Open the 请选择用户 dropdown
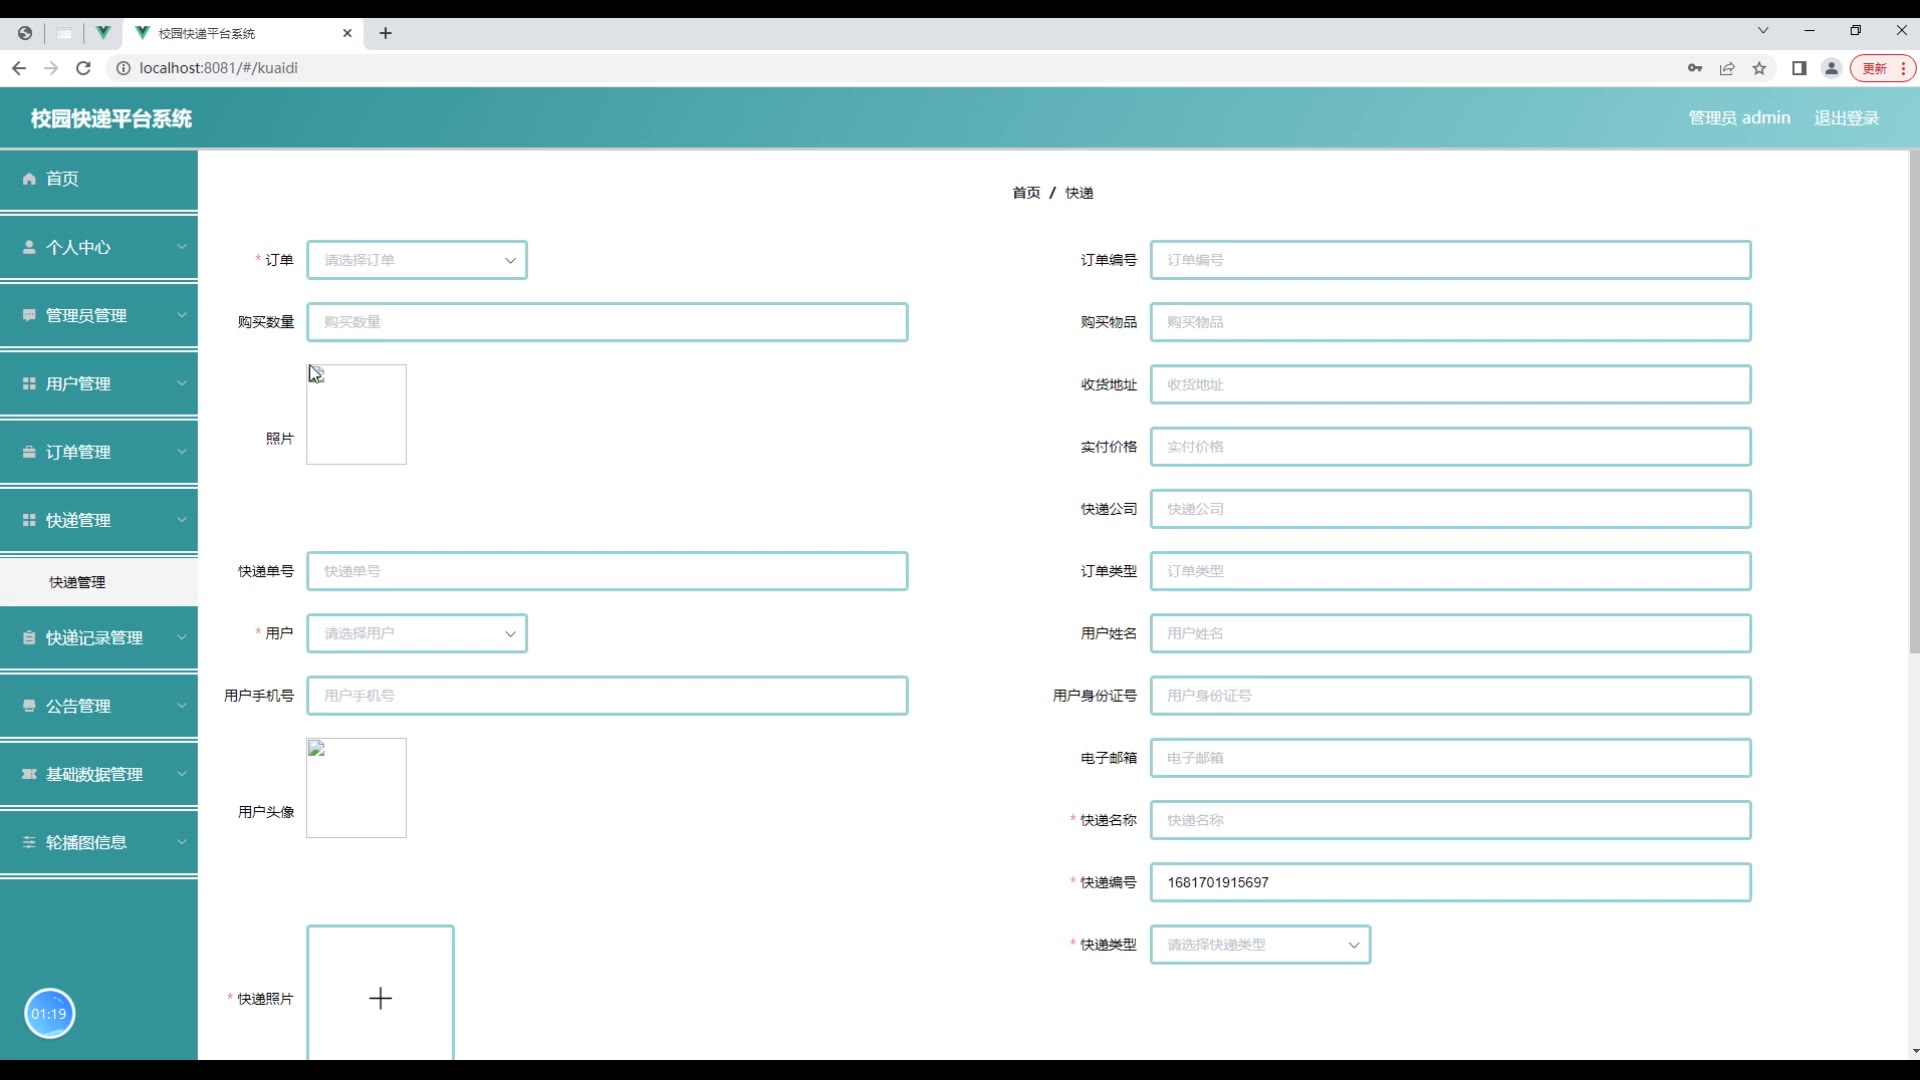Screen dimensions: 1920x1080 (417, 634)
